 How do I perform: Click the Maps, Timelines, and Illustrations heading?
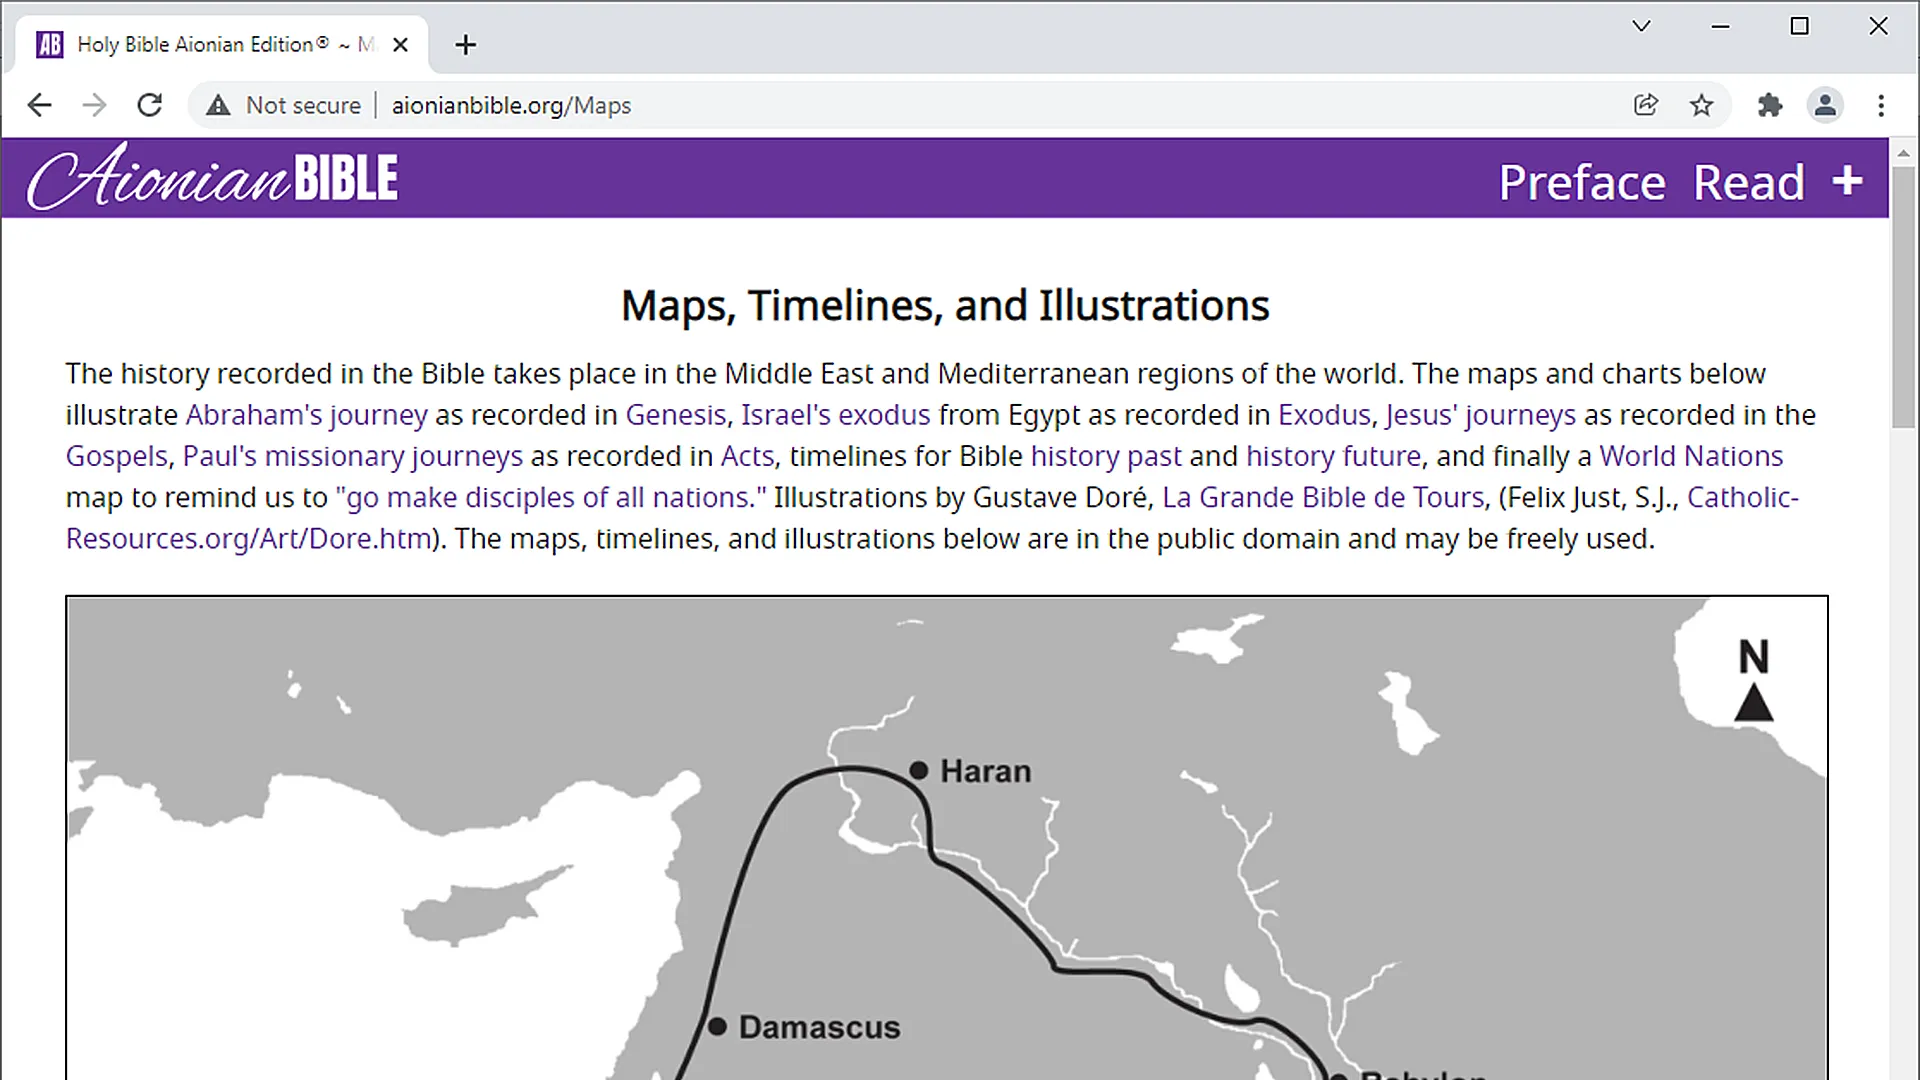945,306
